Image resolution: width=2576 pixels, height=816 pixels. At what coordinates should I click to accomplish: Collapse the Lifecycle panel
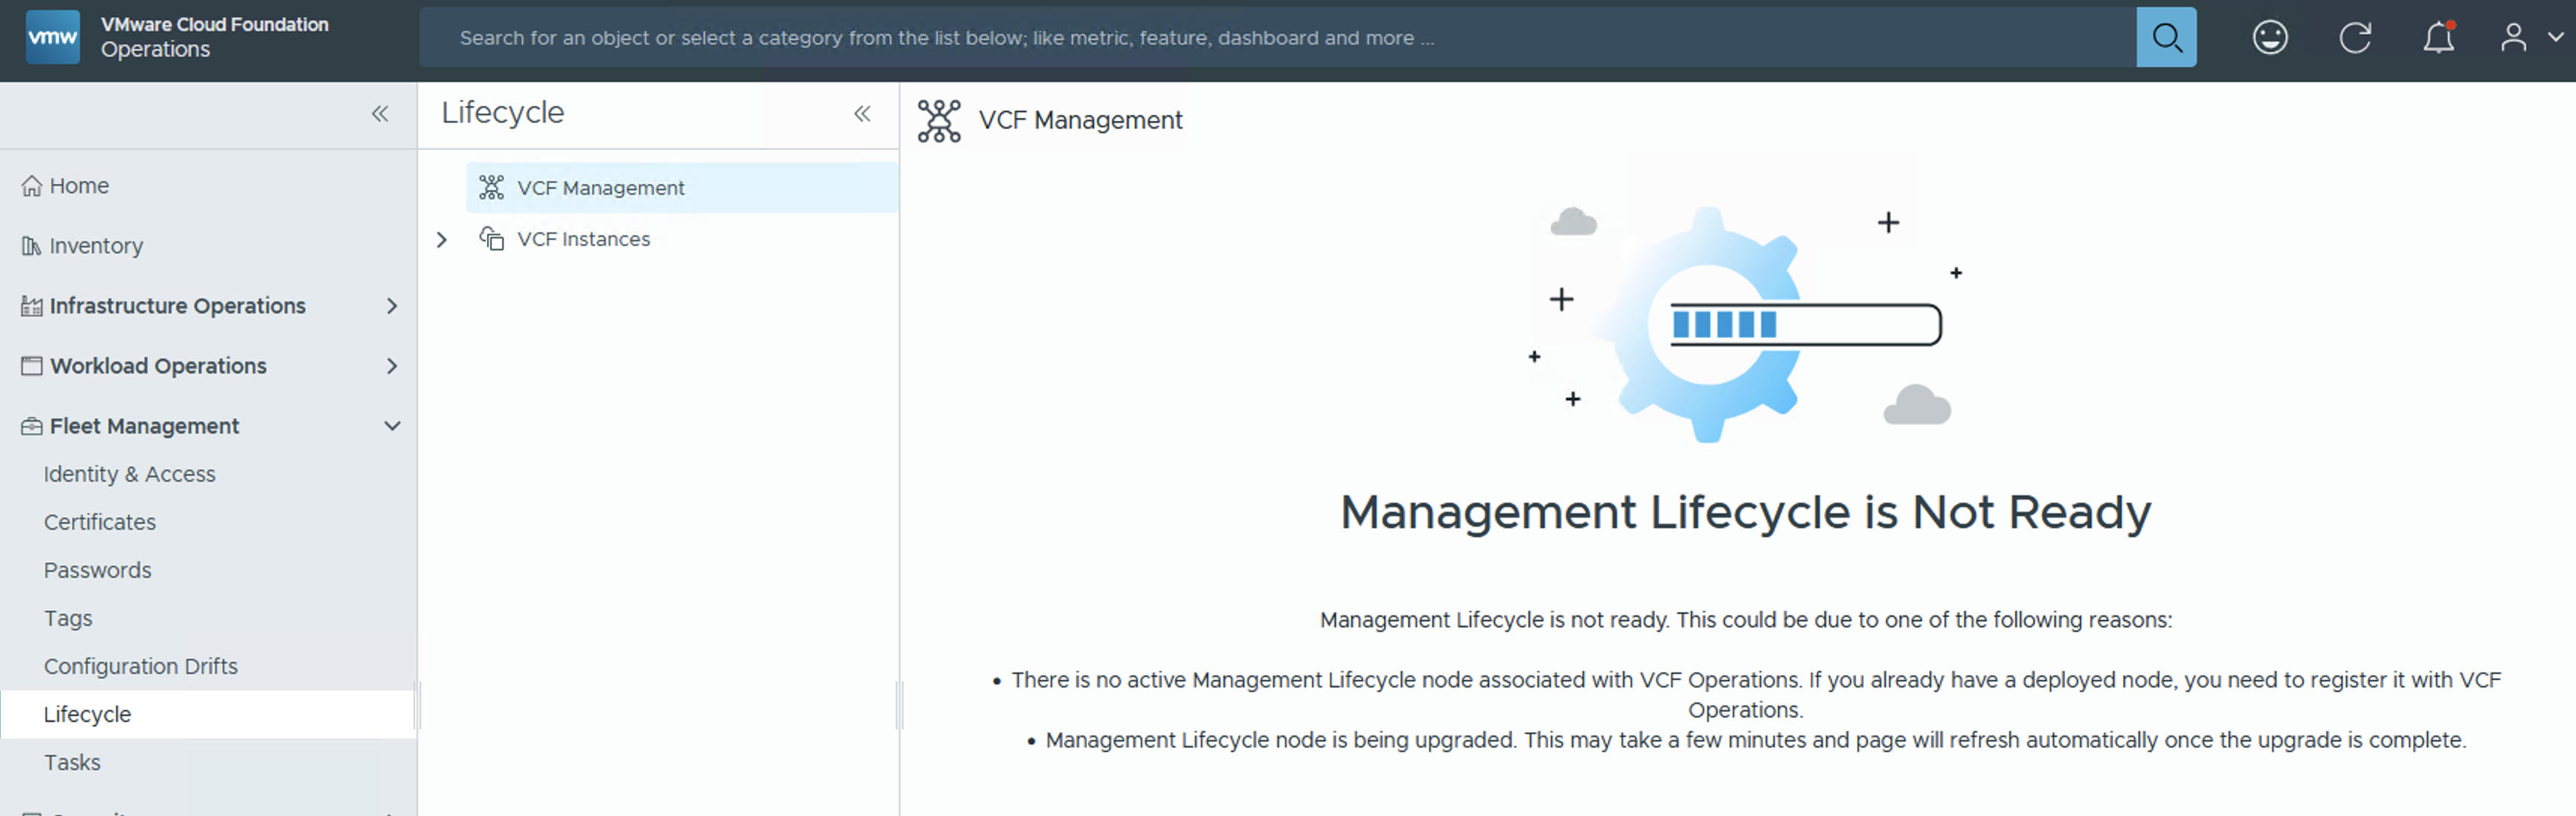click(x=862, y=114)
